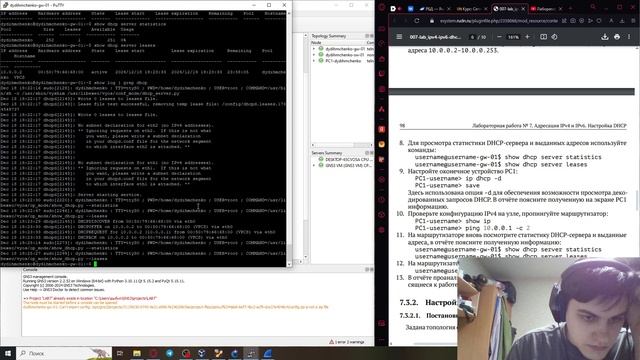Image resolution: width=640 pixels, height=360 pixels.
Task: Open Telegram from the taskbar
Action: click(170, 353)
